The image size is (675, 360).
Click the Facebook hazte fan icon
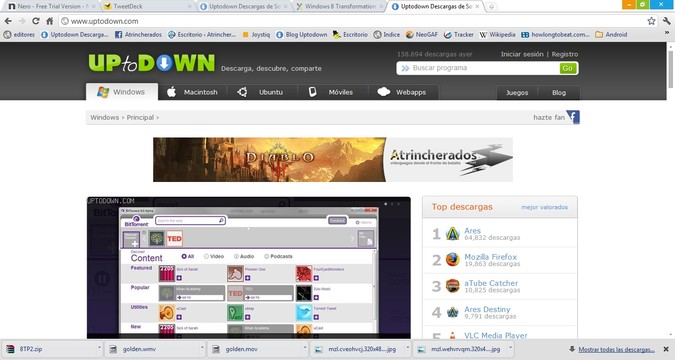573,117
